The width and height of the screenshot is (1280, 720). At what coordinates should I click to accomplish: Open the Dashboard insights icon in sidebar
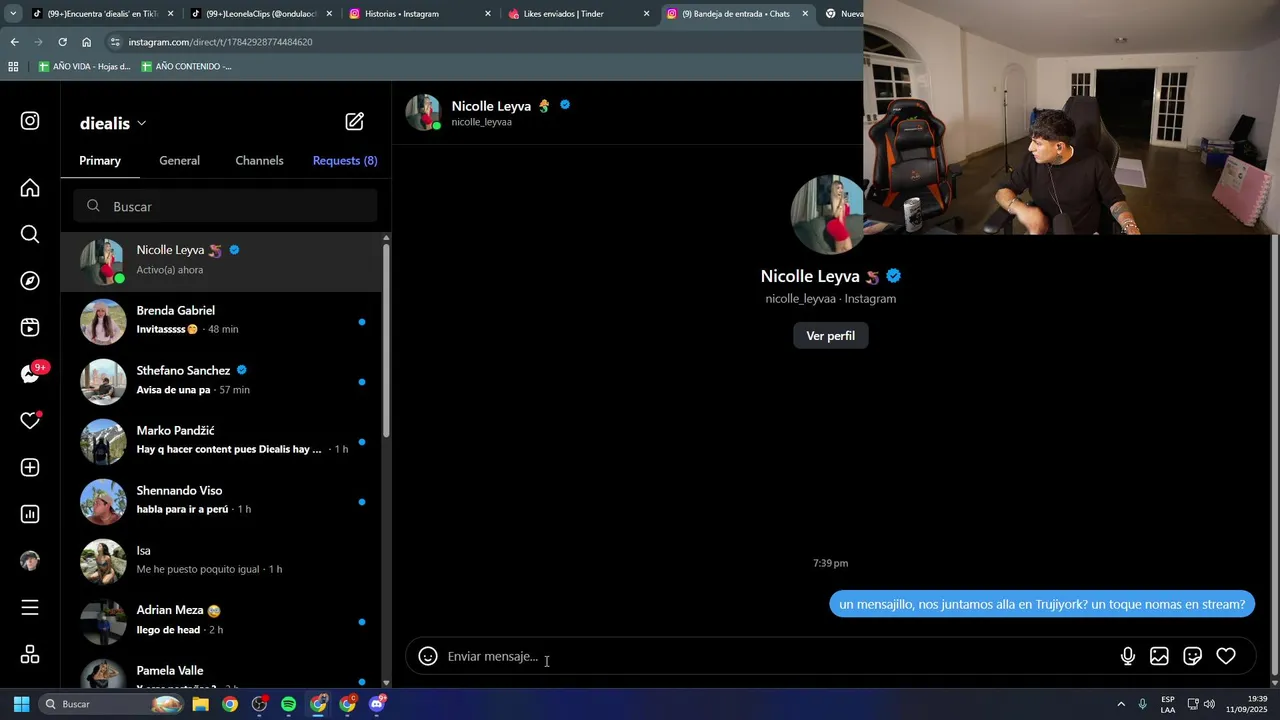click(30, 514)
